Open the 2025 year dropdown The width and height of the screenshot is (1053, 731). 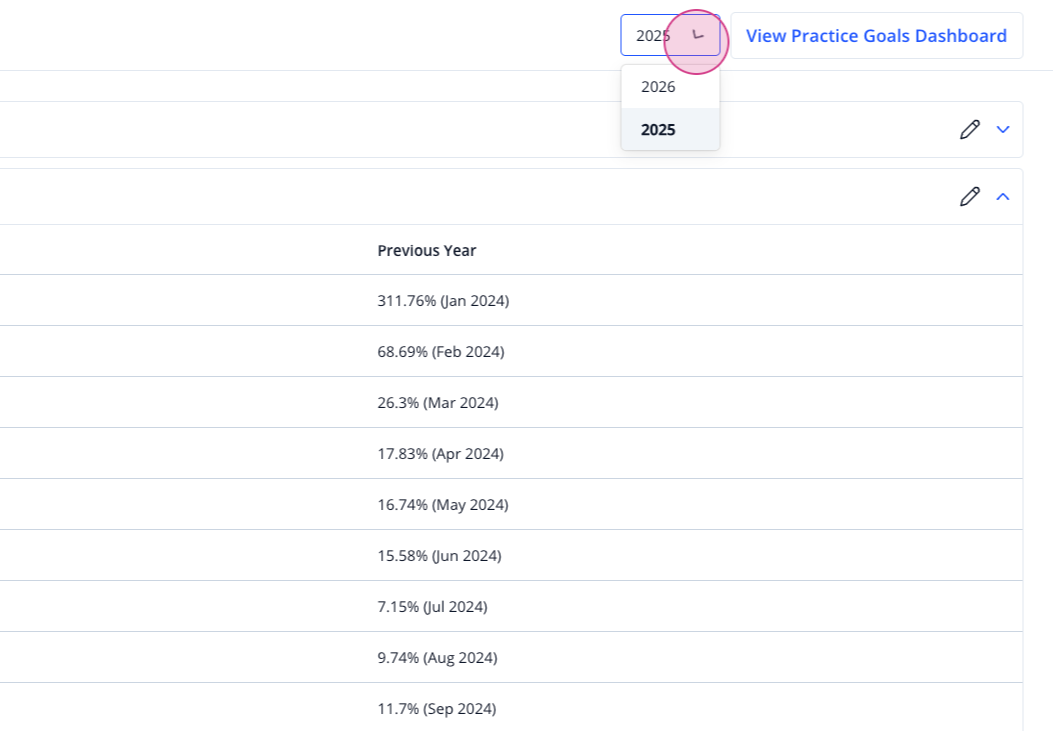[x=670, y=36]
